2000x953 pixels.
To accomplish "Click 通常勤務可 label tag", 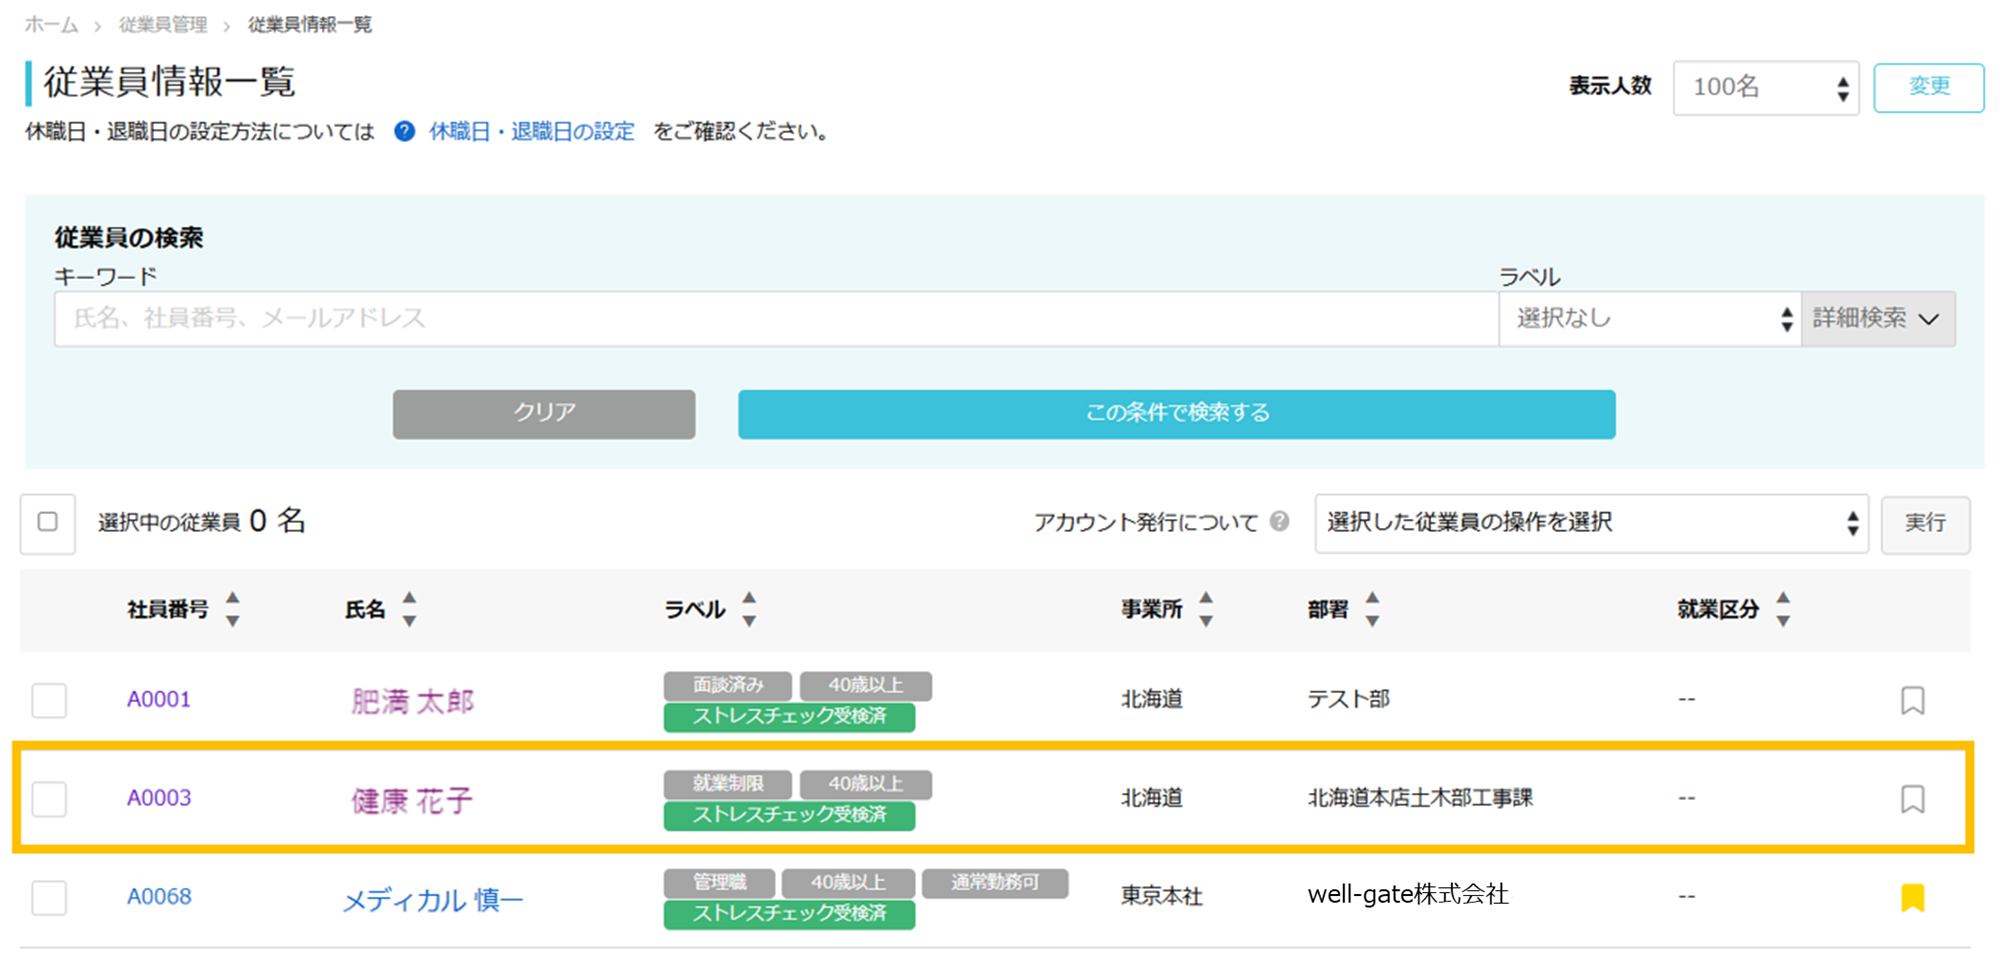I will 995,883.
